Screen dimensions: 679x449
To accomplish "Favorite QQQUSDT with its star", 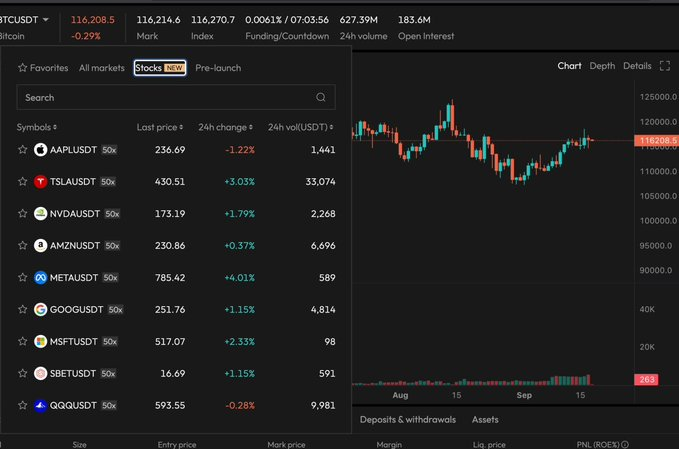I will coord(23,405).
